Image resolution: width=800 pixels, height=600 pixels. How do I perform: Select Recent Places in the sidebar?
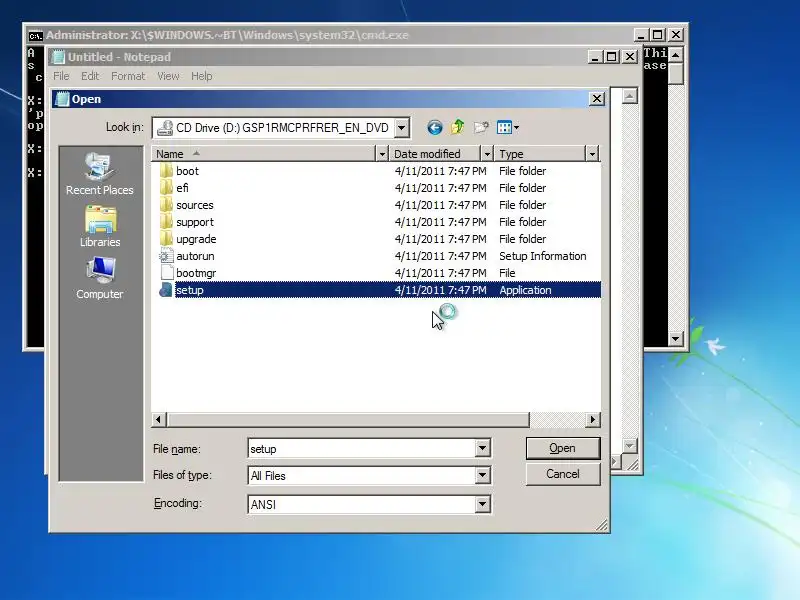[99, 174]
